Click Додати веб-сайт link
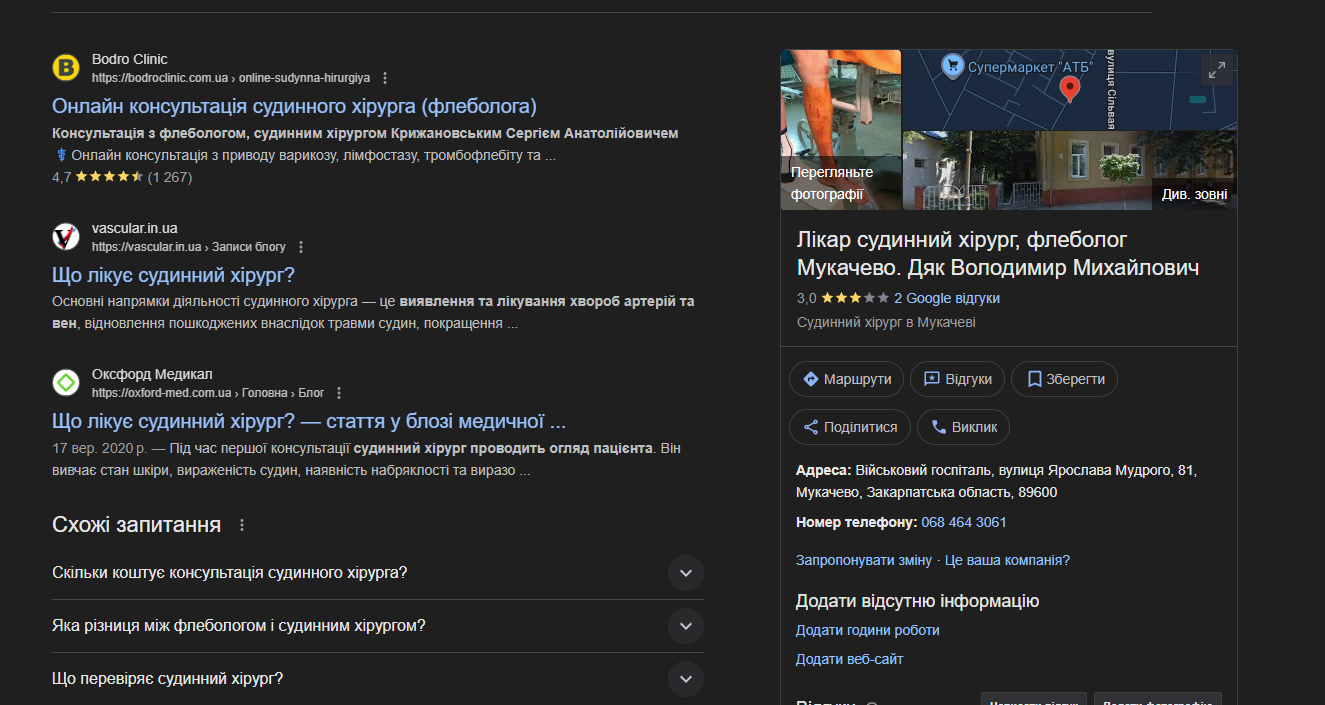1325x705 pixels. [x=850, y=659]
